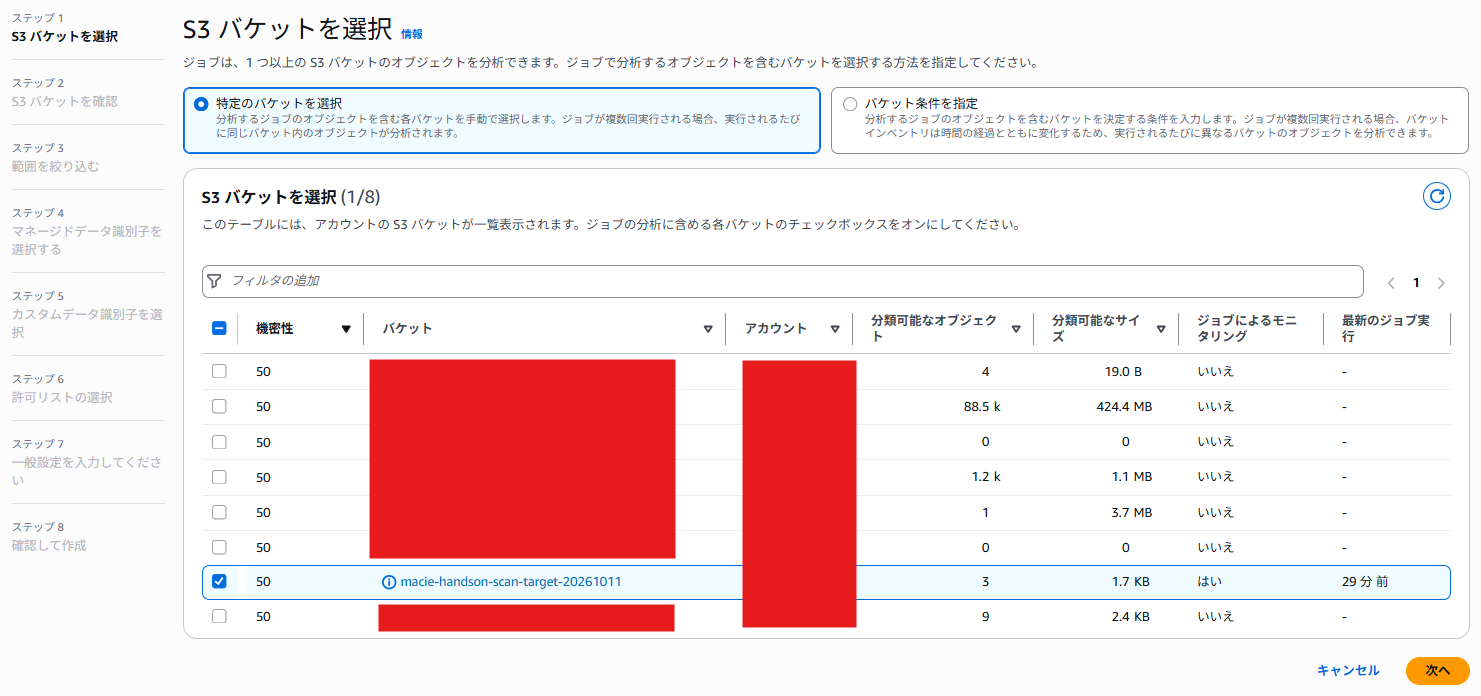Screen dimensions: 1481x696
Task: Click page number 1 in pagination
Action: coord(1416,283)
